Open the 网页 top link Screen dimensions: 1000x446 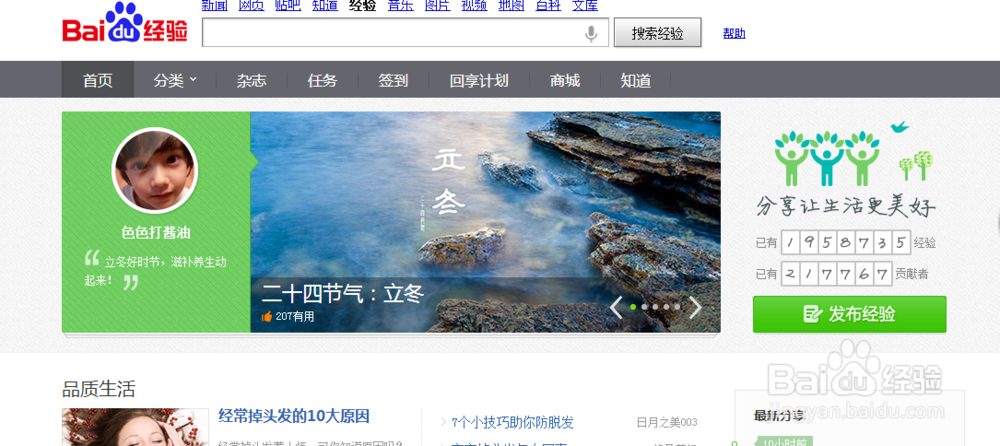251,6
